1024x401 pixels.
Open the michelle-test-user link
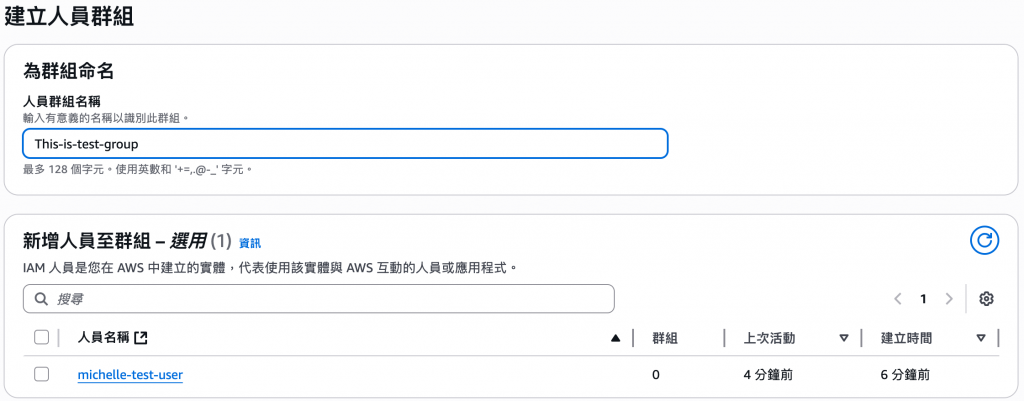point(130,375)
